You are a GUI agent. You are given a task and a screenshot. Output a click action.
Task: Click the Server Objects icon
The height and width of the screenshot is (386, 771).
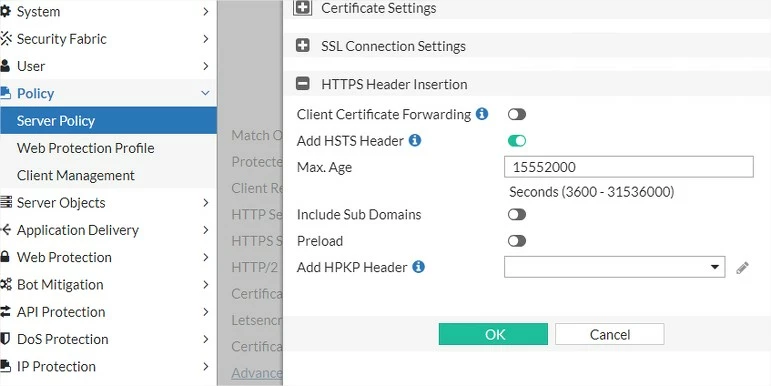(6, 203)
